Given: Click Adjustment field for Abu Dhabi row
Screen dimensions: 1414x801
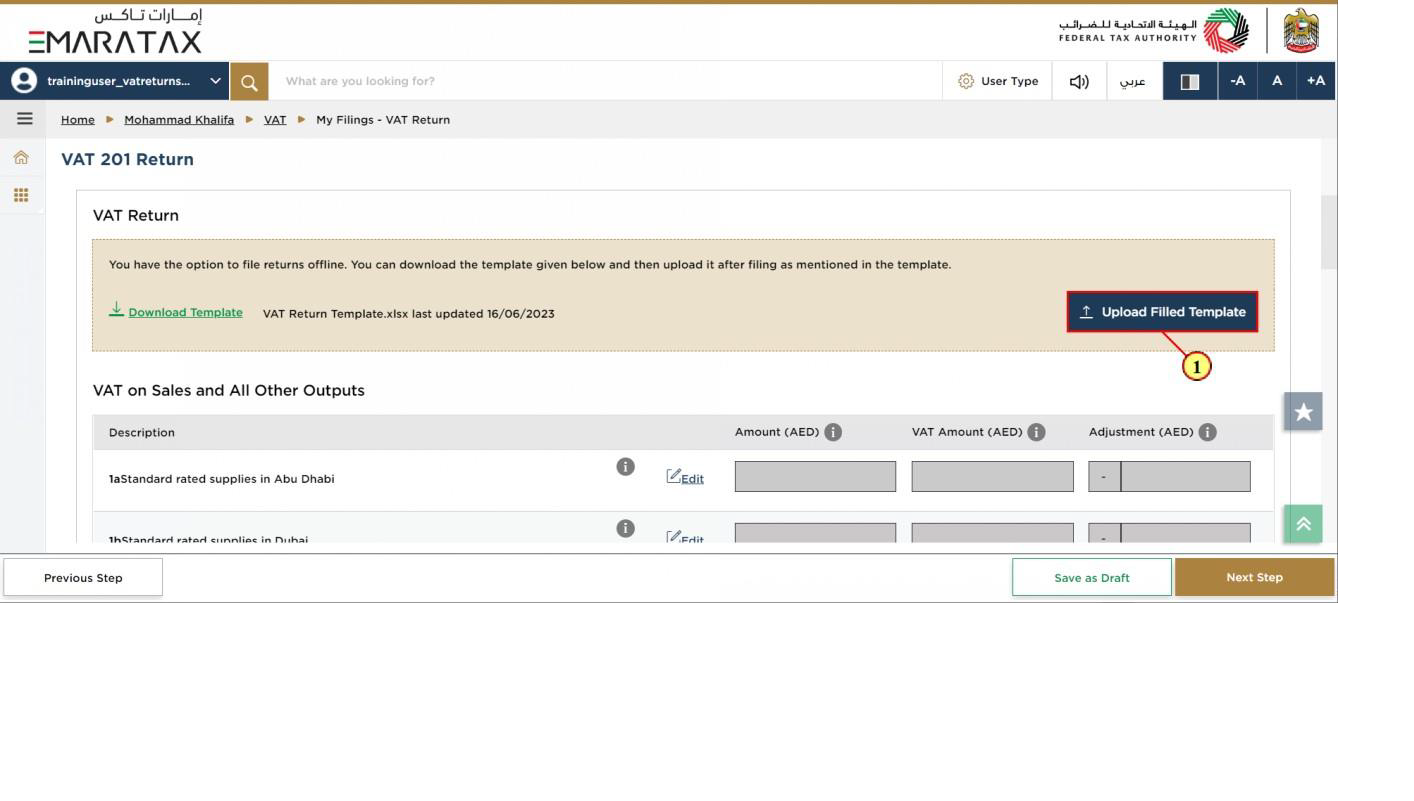Looking at the screenshot, I should pos(1185,477).
